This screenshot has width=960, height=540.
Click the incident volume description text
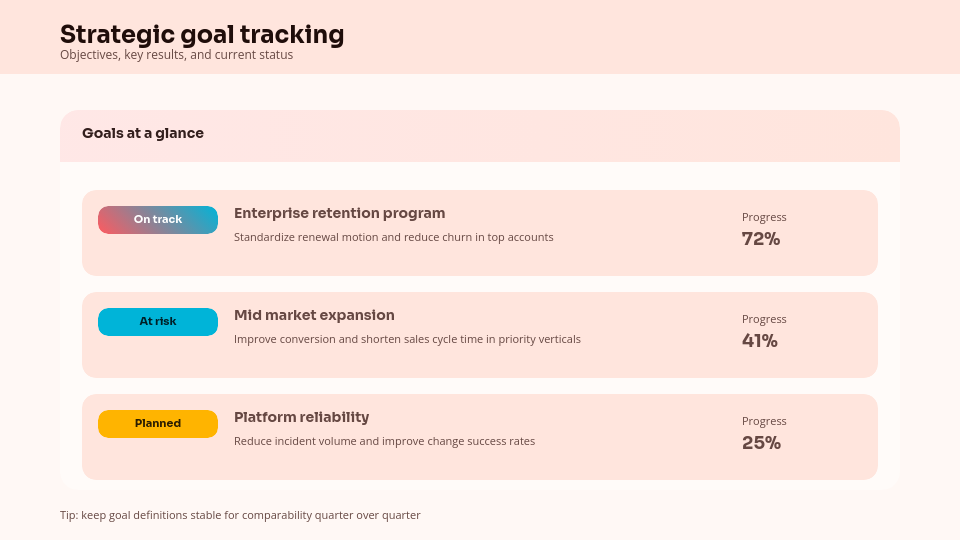[x=384, y=441]
